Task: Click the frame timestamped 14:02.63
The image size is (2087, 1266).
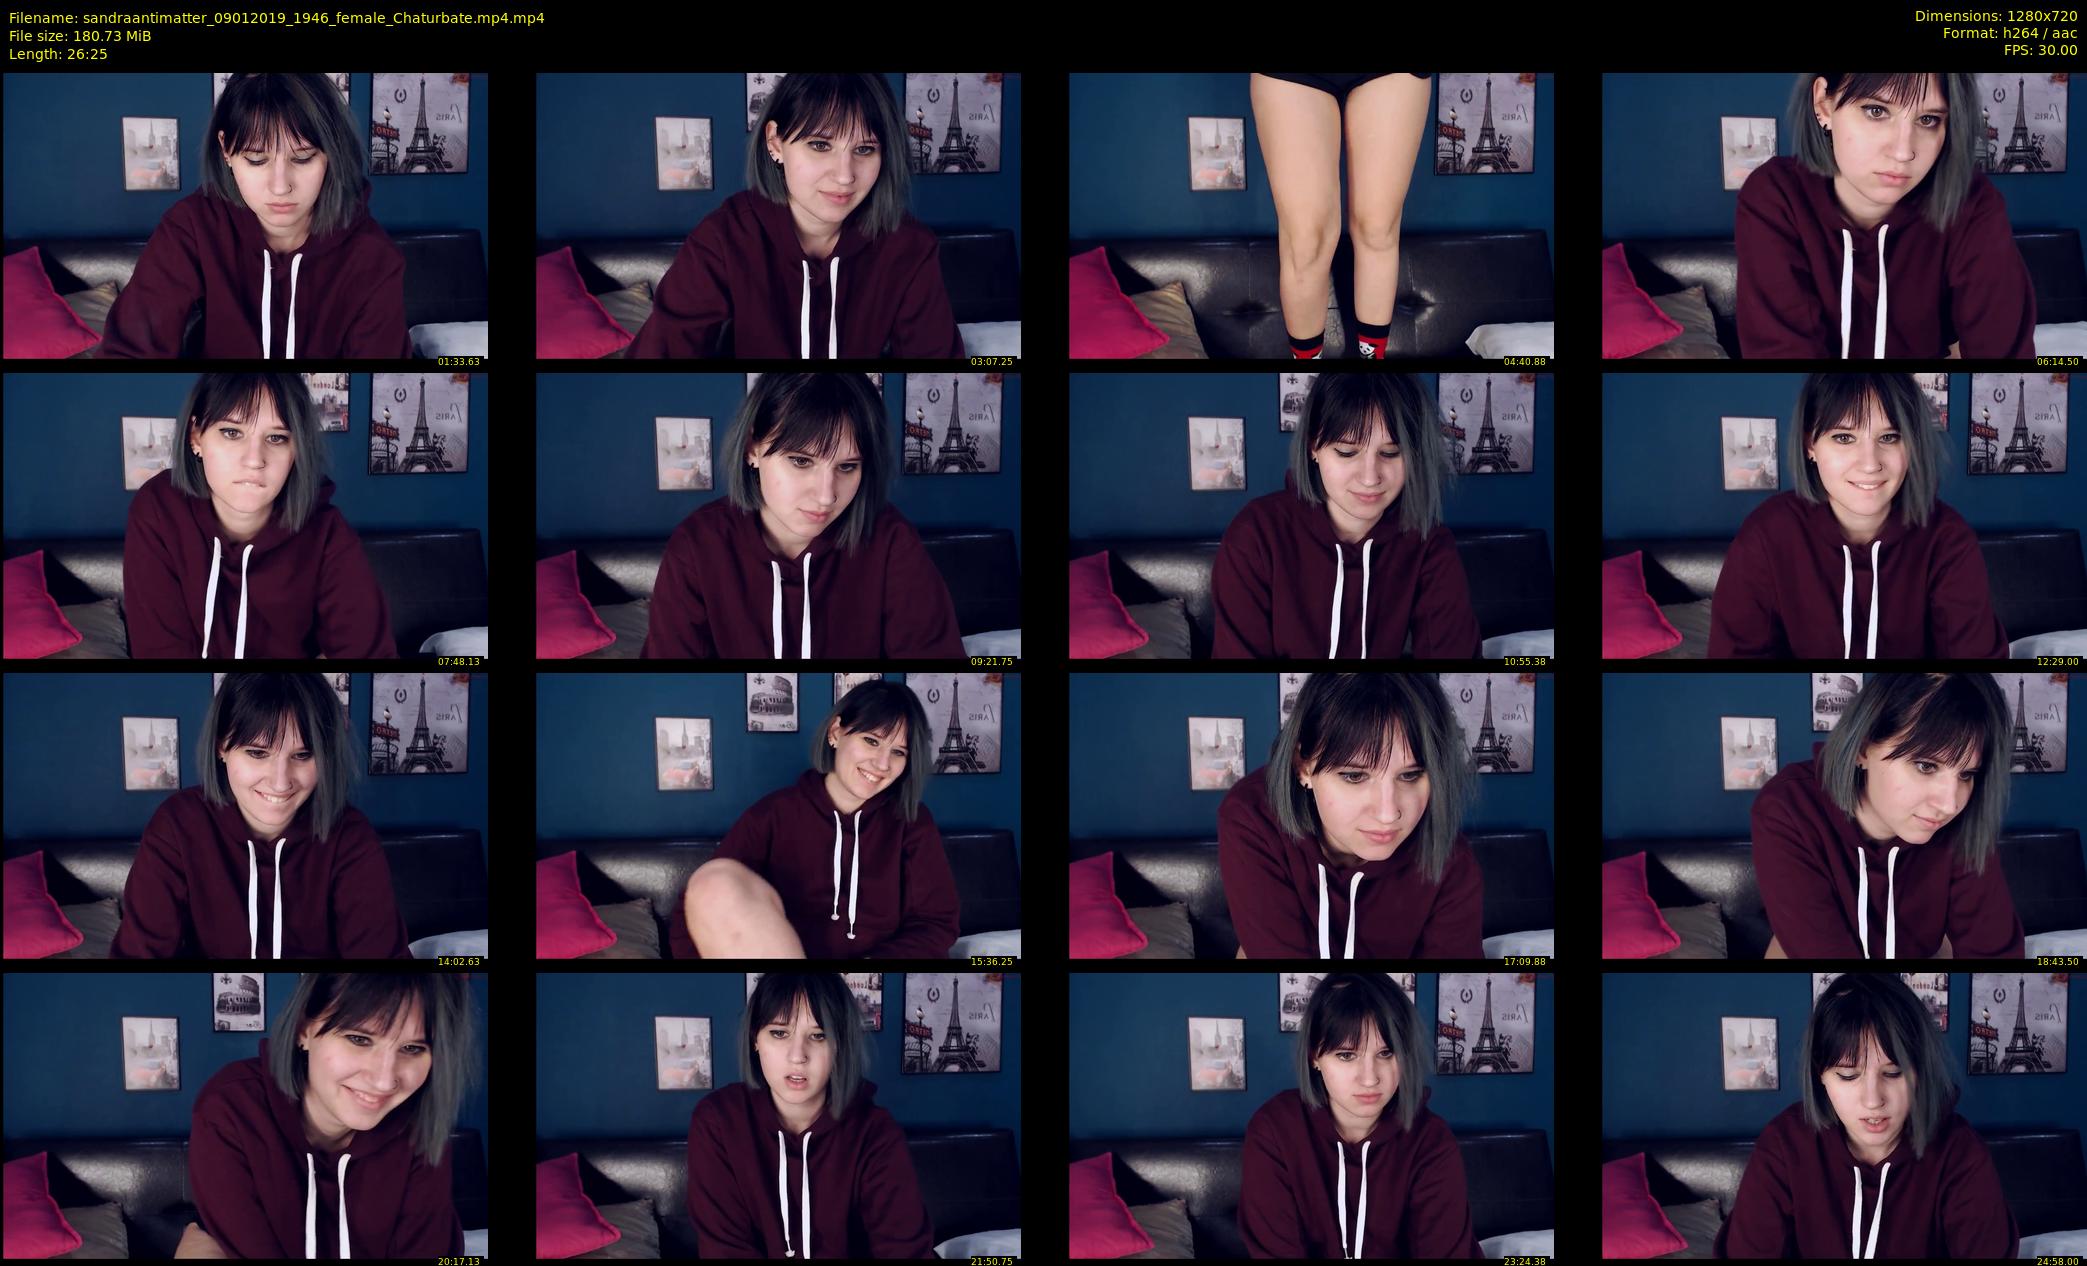Action: [245, 815]
